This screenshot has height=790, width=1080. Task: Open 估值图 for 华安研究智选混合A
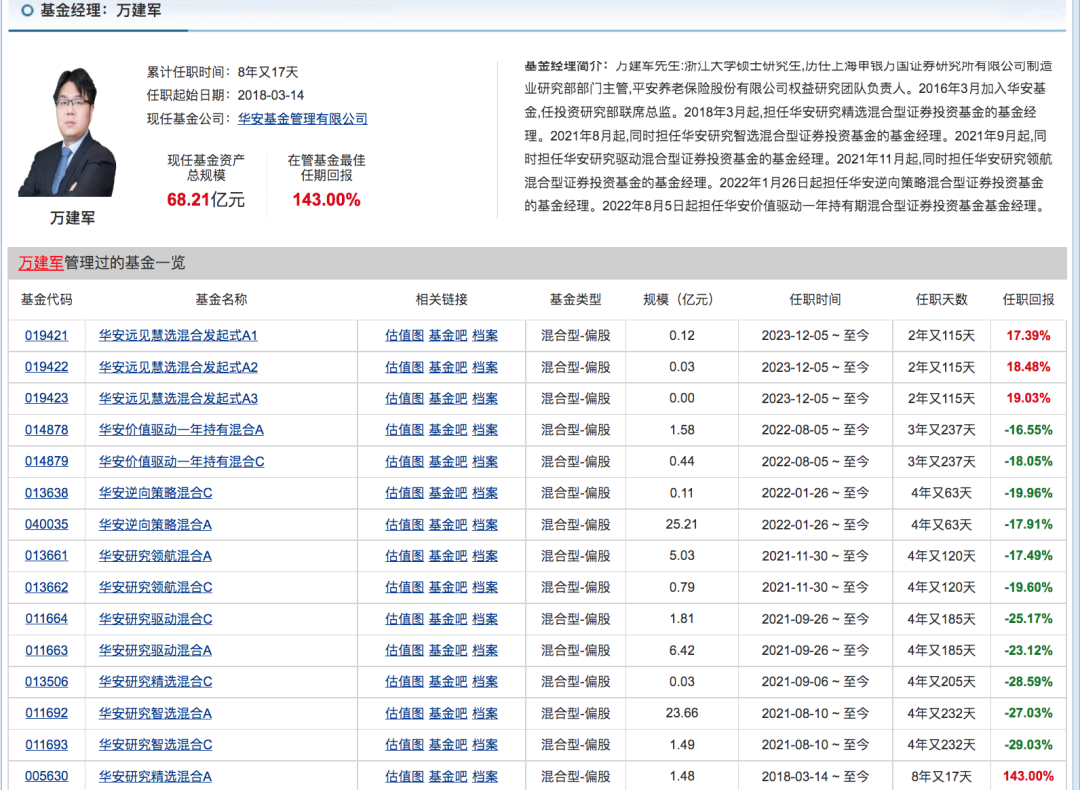pyautogui.click(x=404, y=713)
